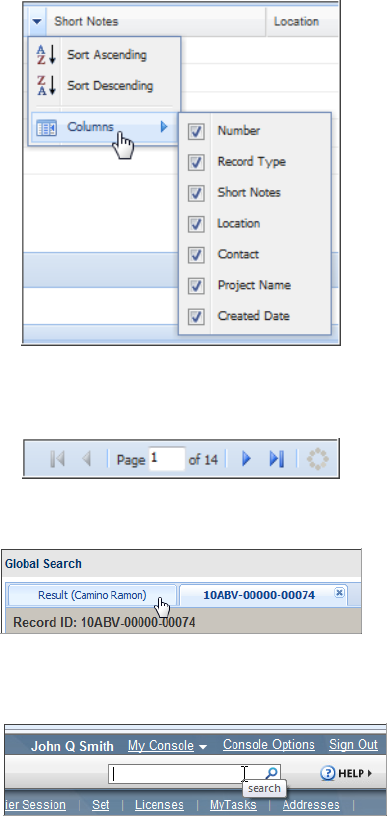This screenshot has height=816, width=387.
Task: Click the Z-A sort descending icon
Action: tap(46, 86)
